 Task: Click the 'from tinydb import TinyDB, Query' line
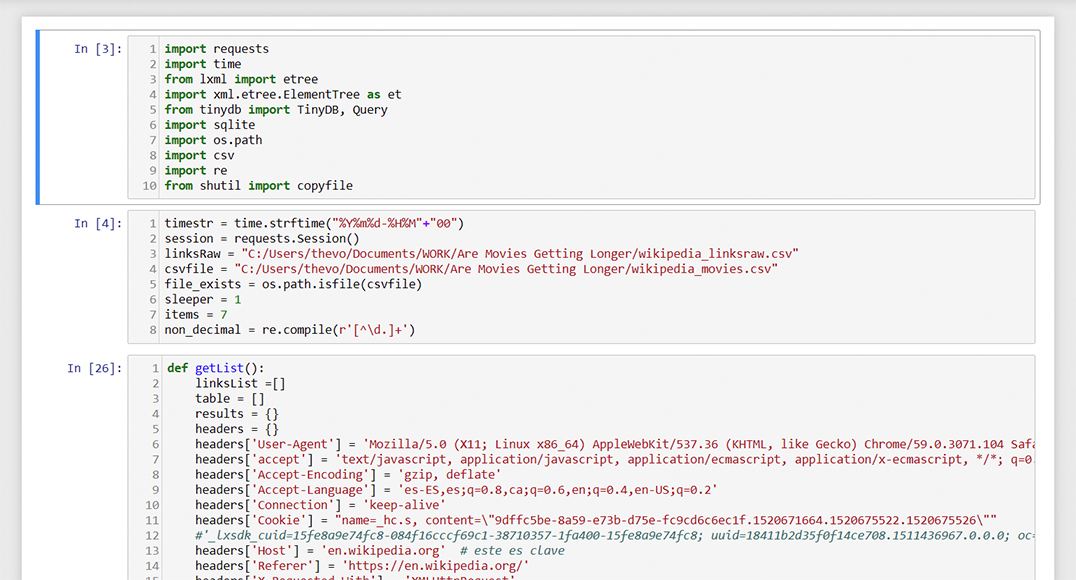(276, 110)
